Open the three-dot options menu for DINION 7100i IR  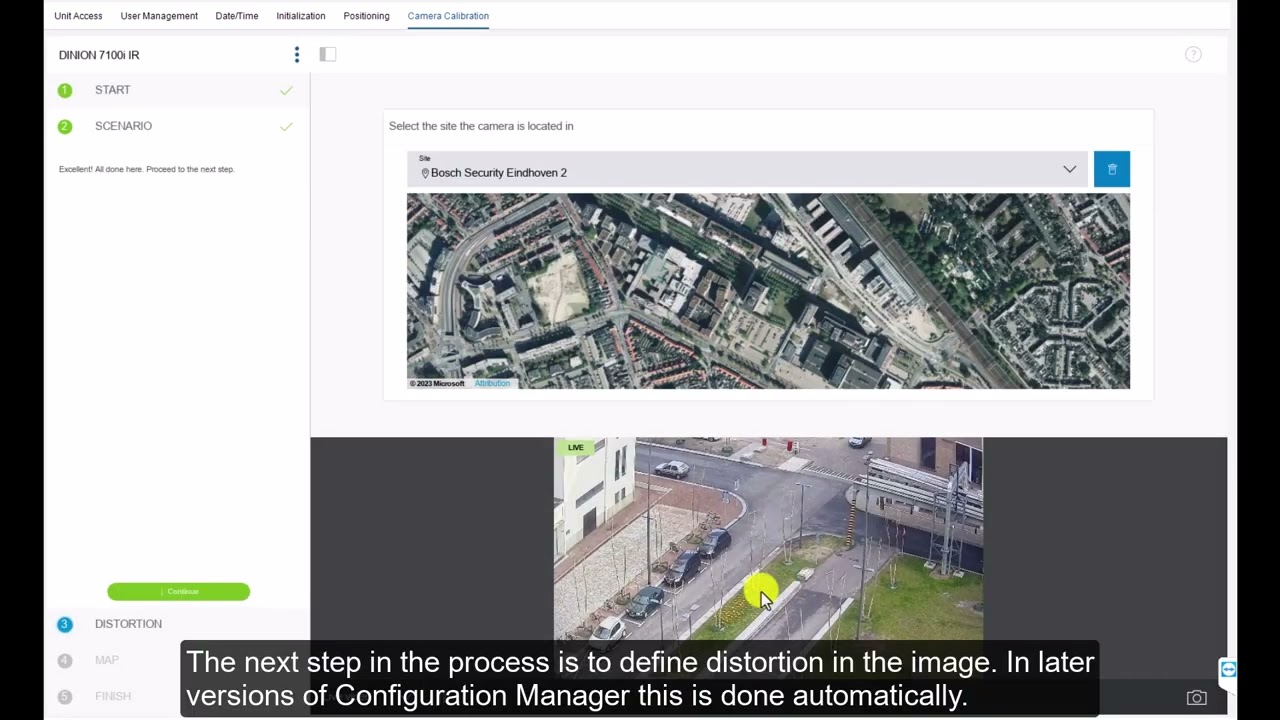coord(296,54)
